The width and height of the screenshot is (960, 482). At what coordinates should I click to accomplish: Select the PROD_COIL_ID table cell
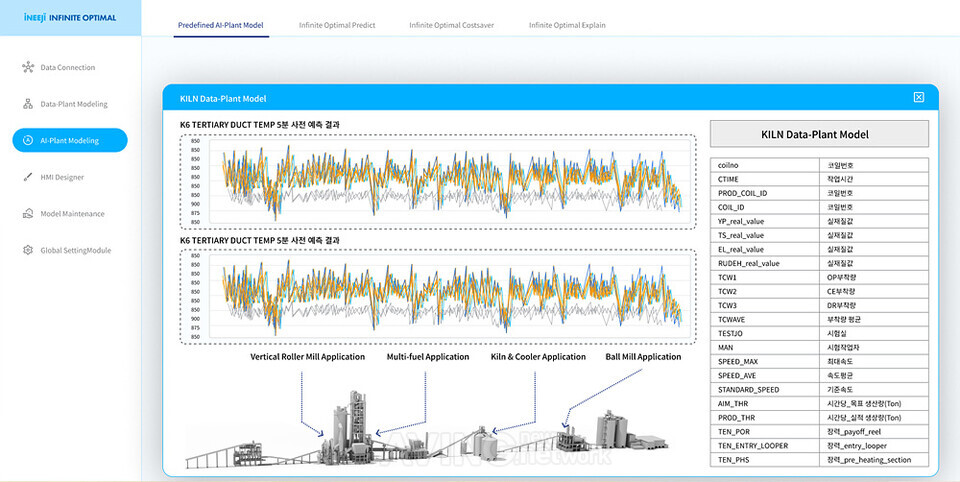tap(765, 194)
